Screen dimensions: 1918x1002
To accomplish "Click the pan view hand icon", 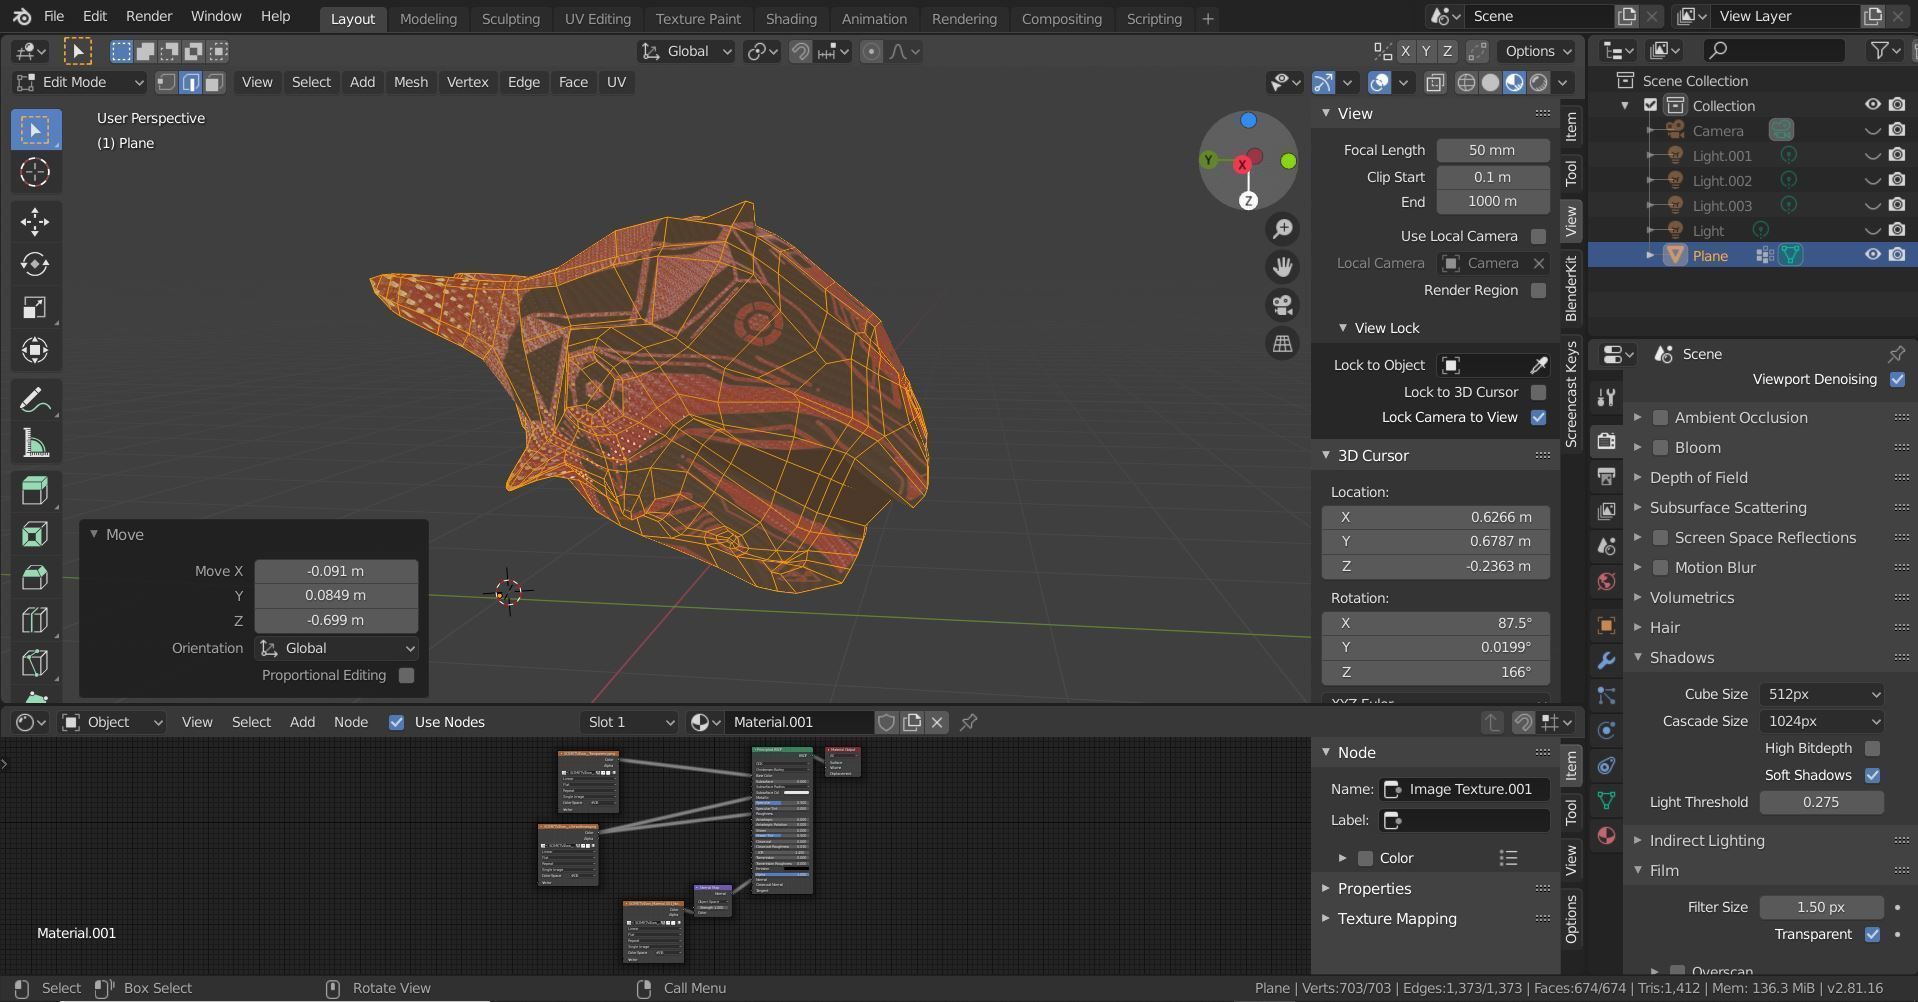I will tap(1282, 267).
